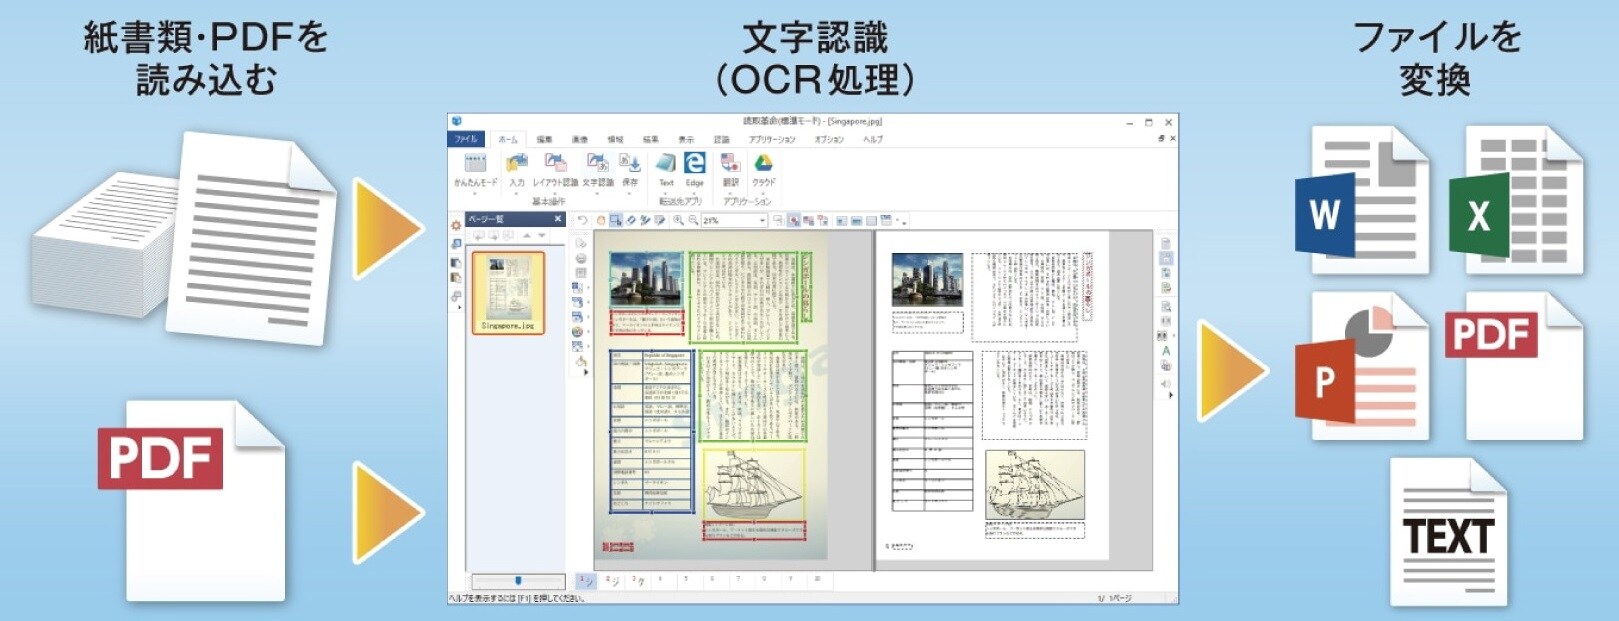This screenshot has width=1619, height=621.
Task: Click the 入力 input icon
Action: (516, 163)
